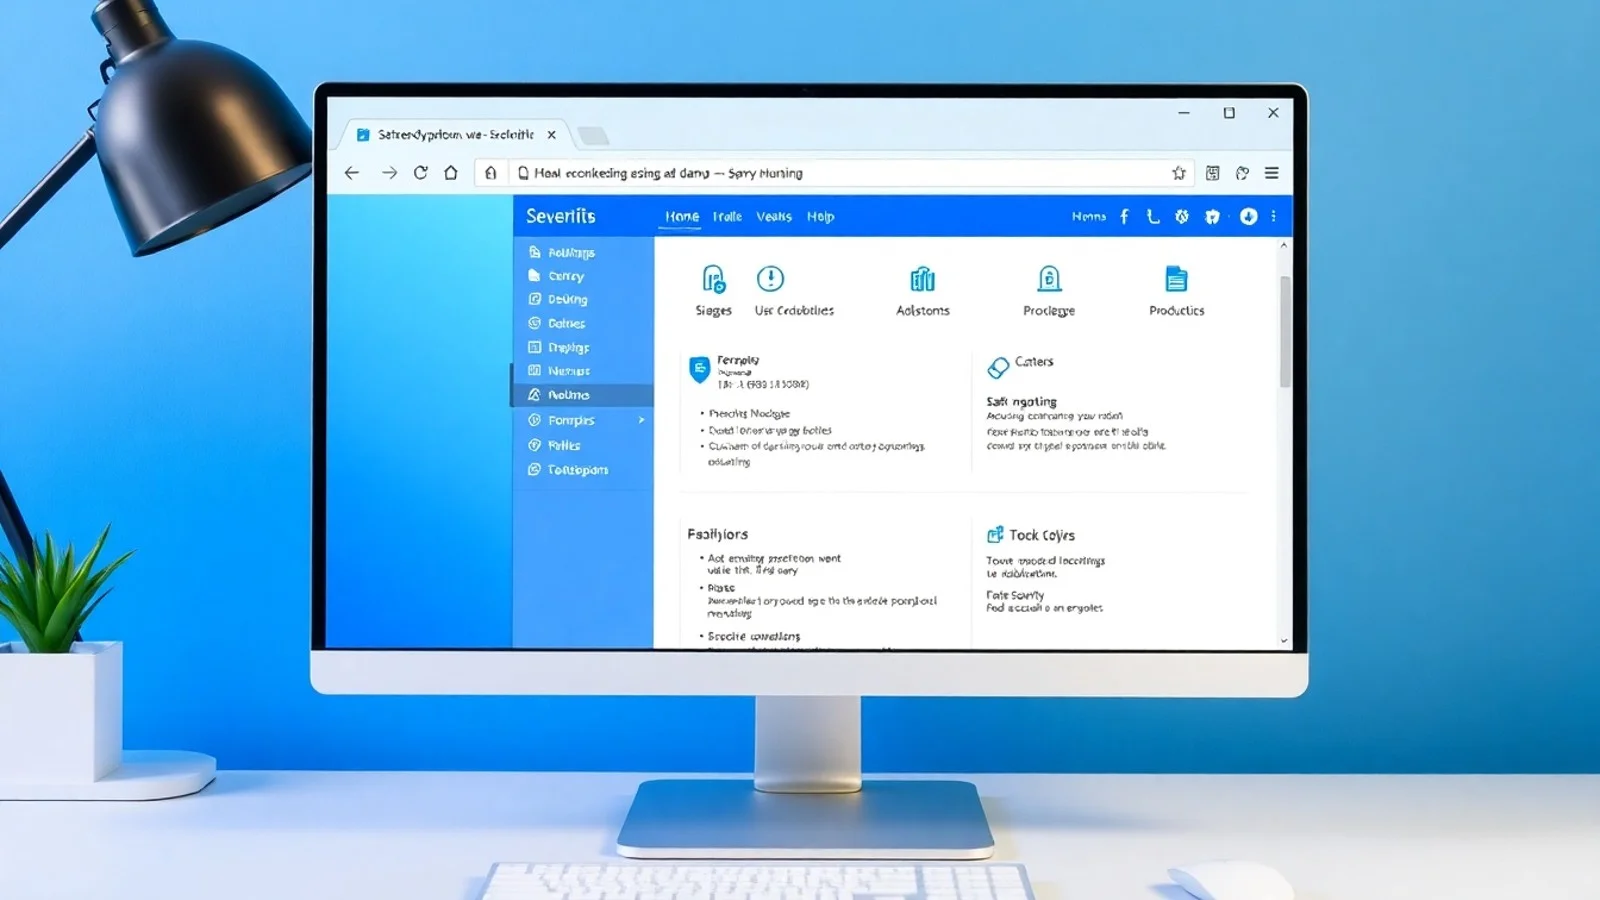The width and height of the screenshot is (1600, 900).
Task: Close the browser tab with its X
Action: click(551, 134)
